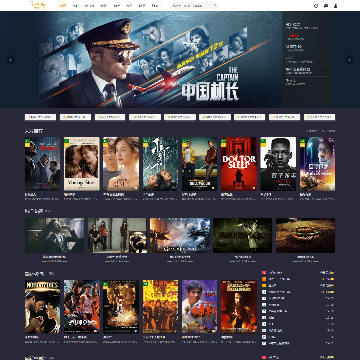Click the history icon in the header
360x360 pixels.
click(x=316, y=6)
